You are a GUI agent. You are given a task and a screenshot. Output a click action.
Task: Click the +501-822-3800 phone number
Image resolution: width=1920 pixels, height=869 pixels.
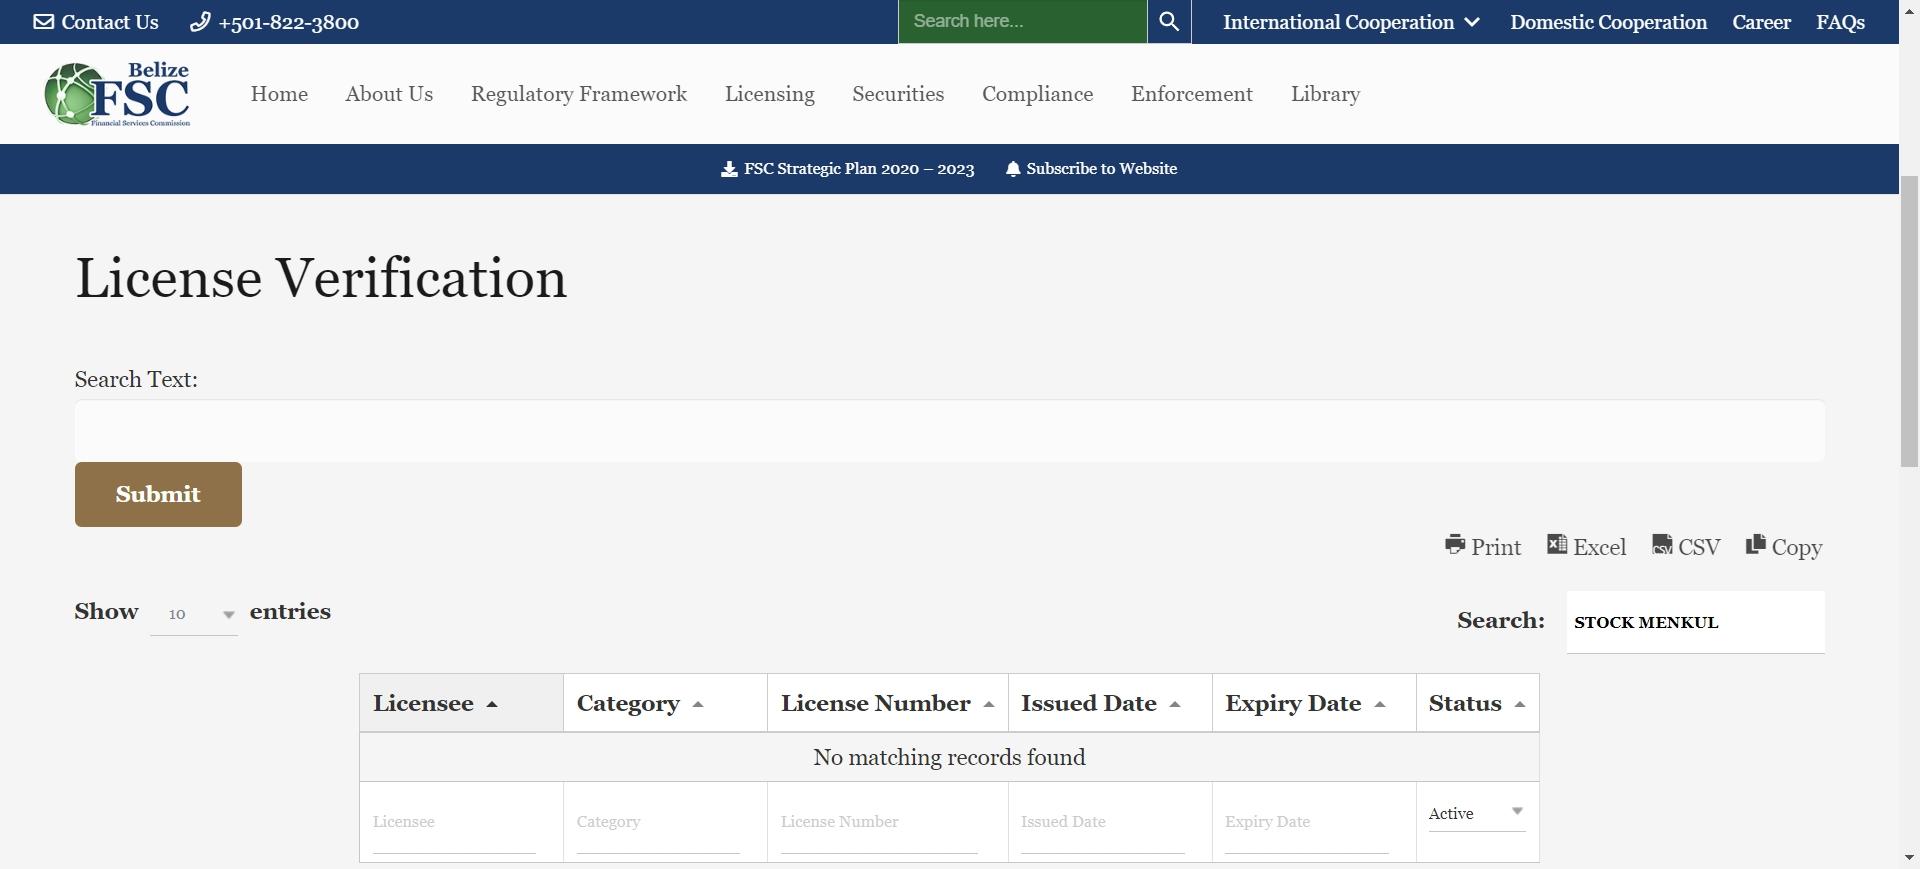click(x=288, y=22)
